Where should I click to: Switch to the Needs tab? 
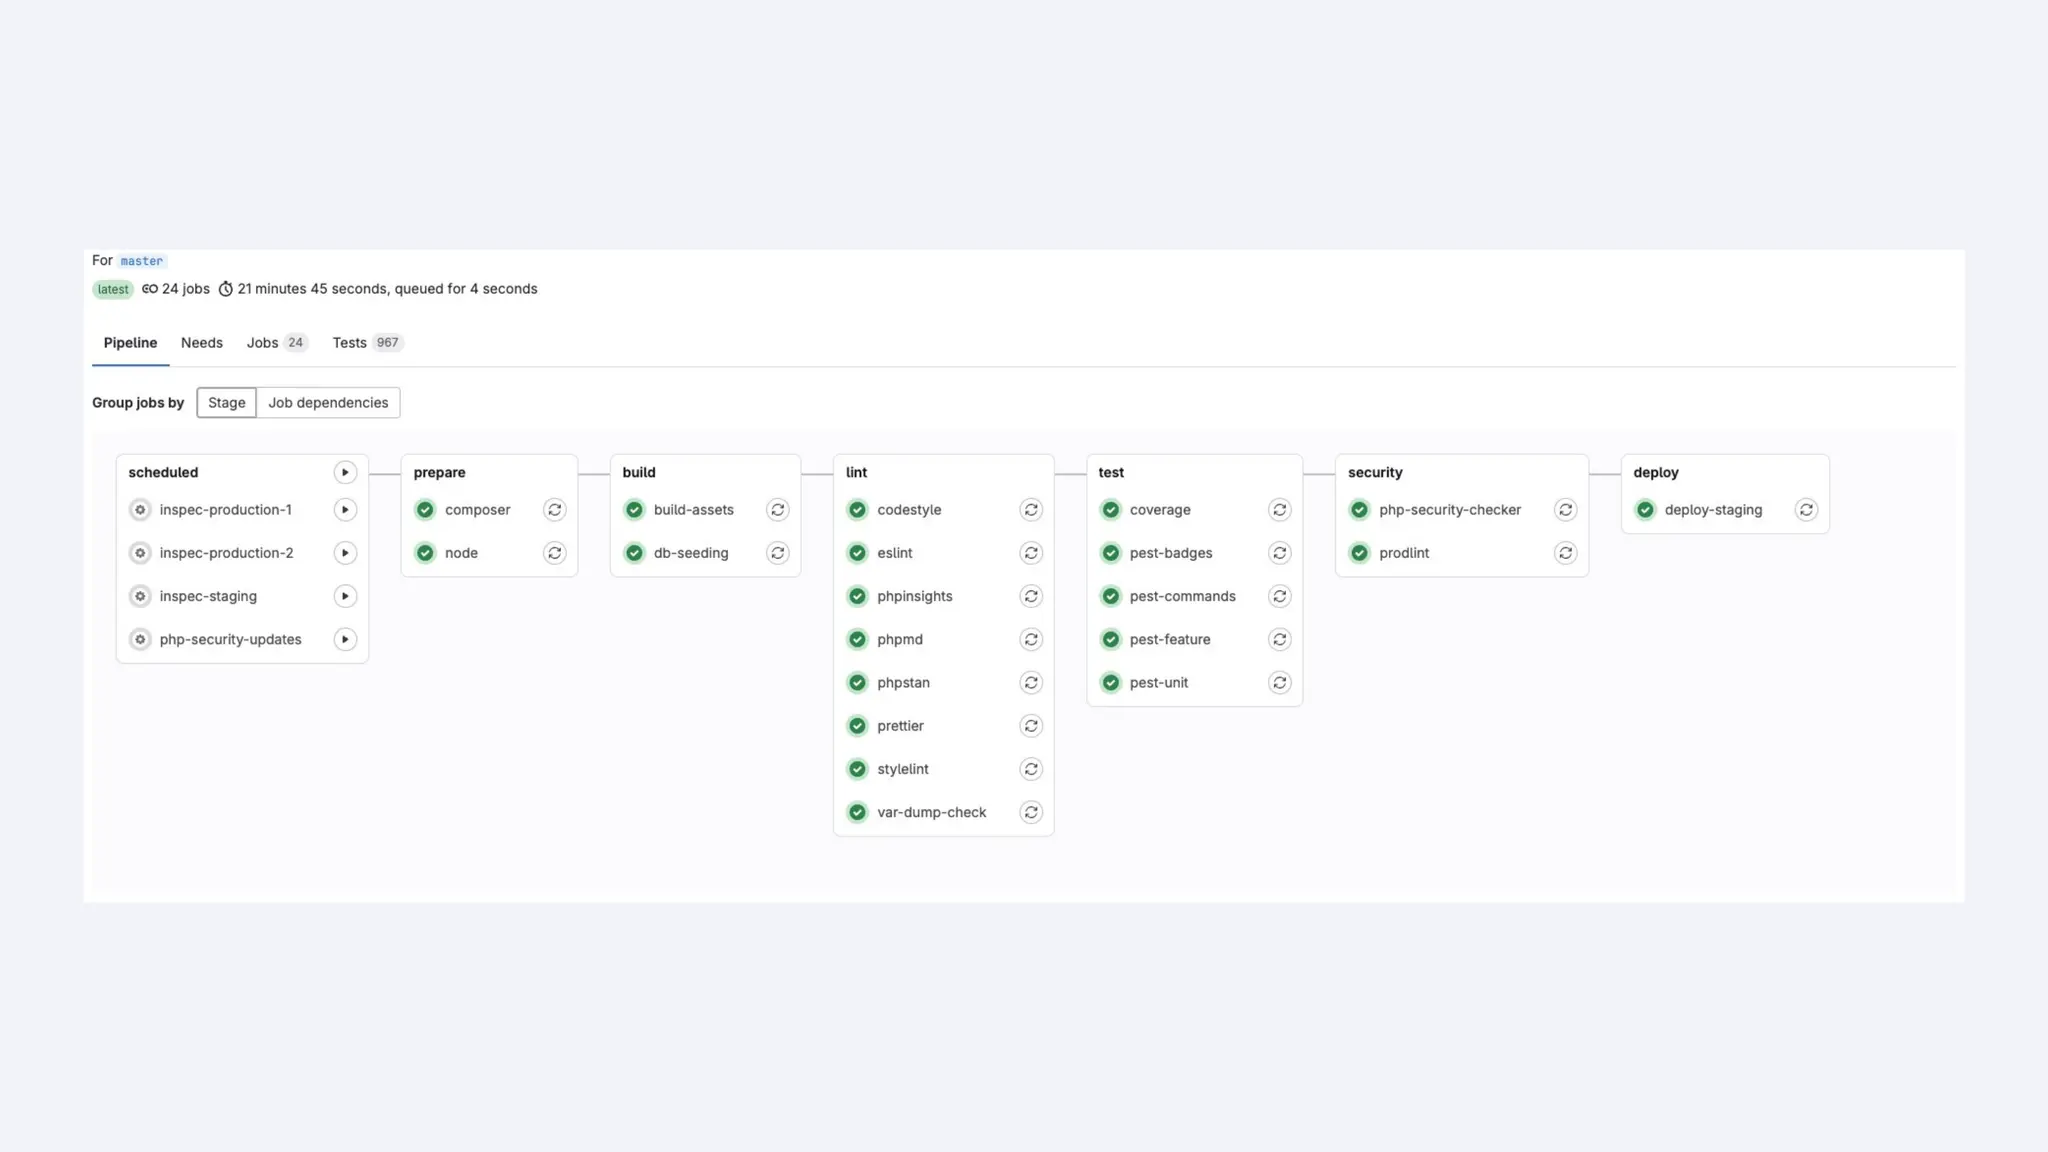201,343
